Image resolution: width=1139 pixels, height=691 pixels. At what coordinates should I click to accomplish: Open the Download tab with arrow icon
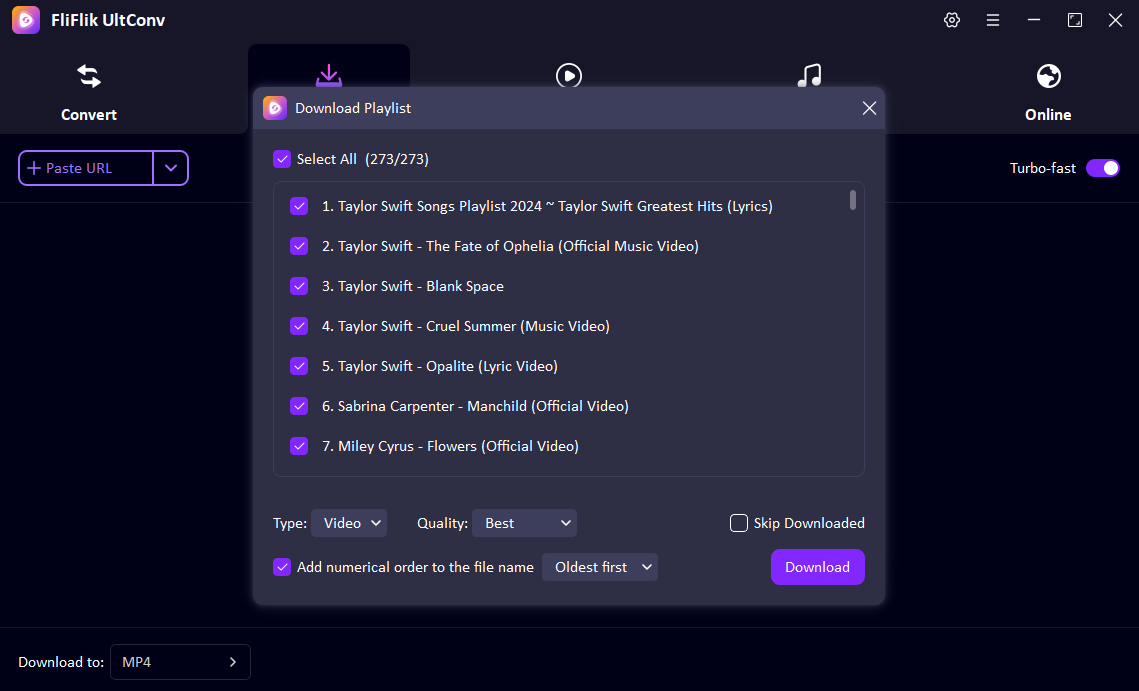coord(328,75)
